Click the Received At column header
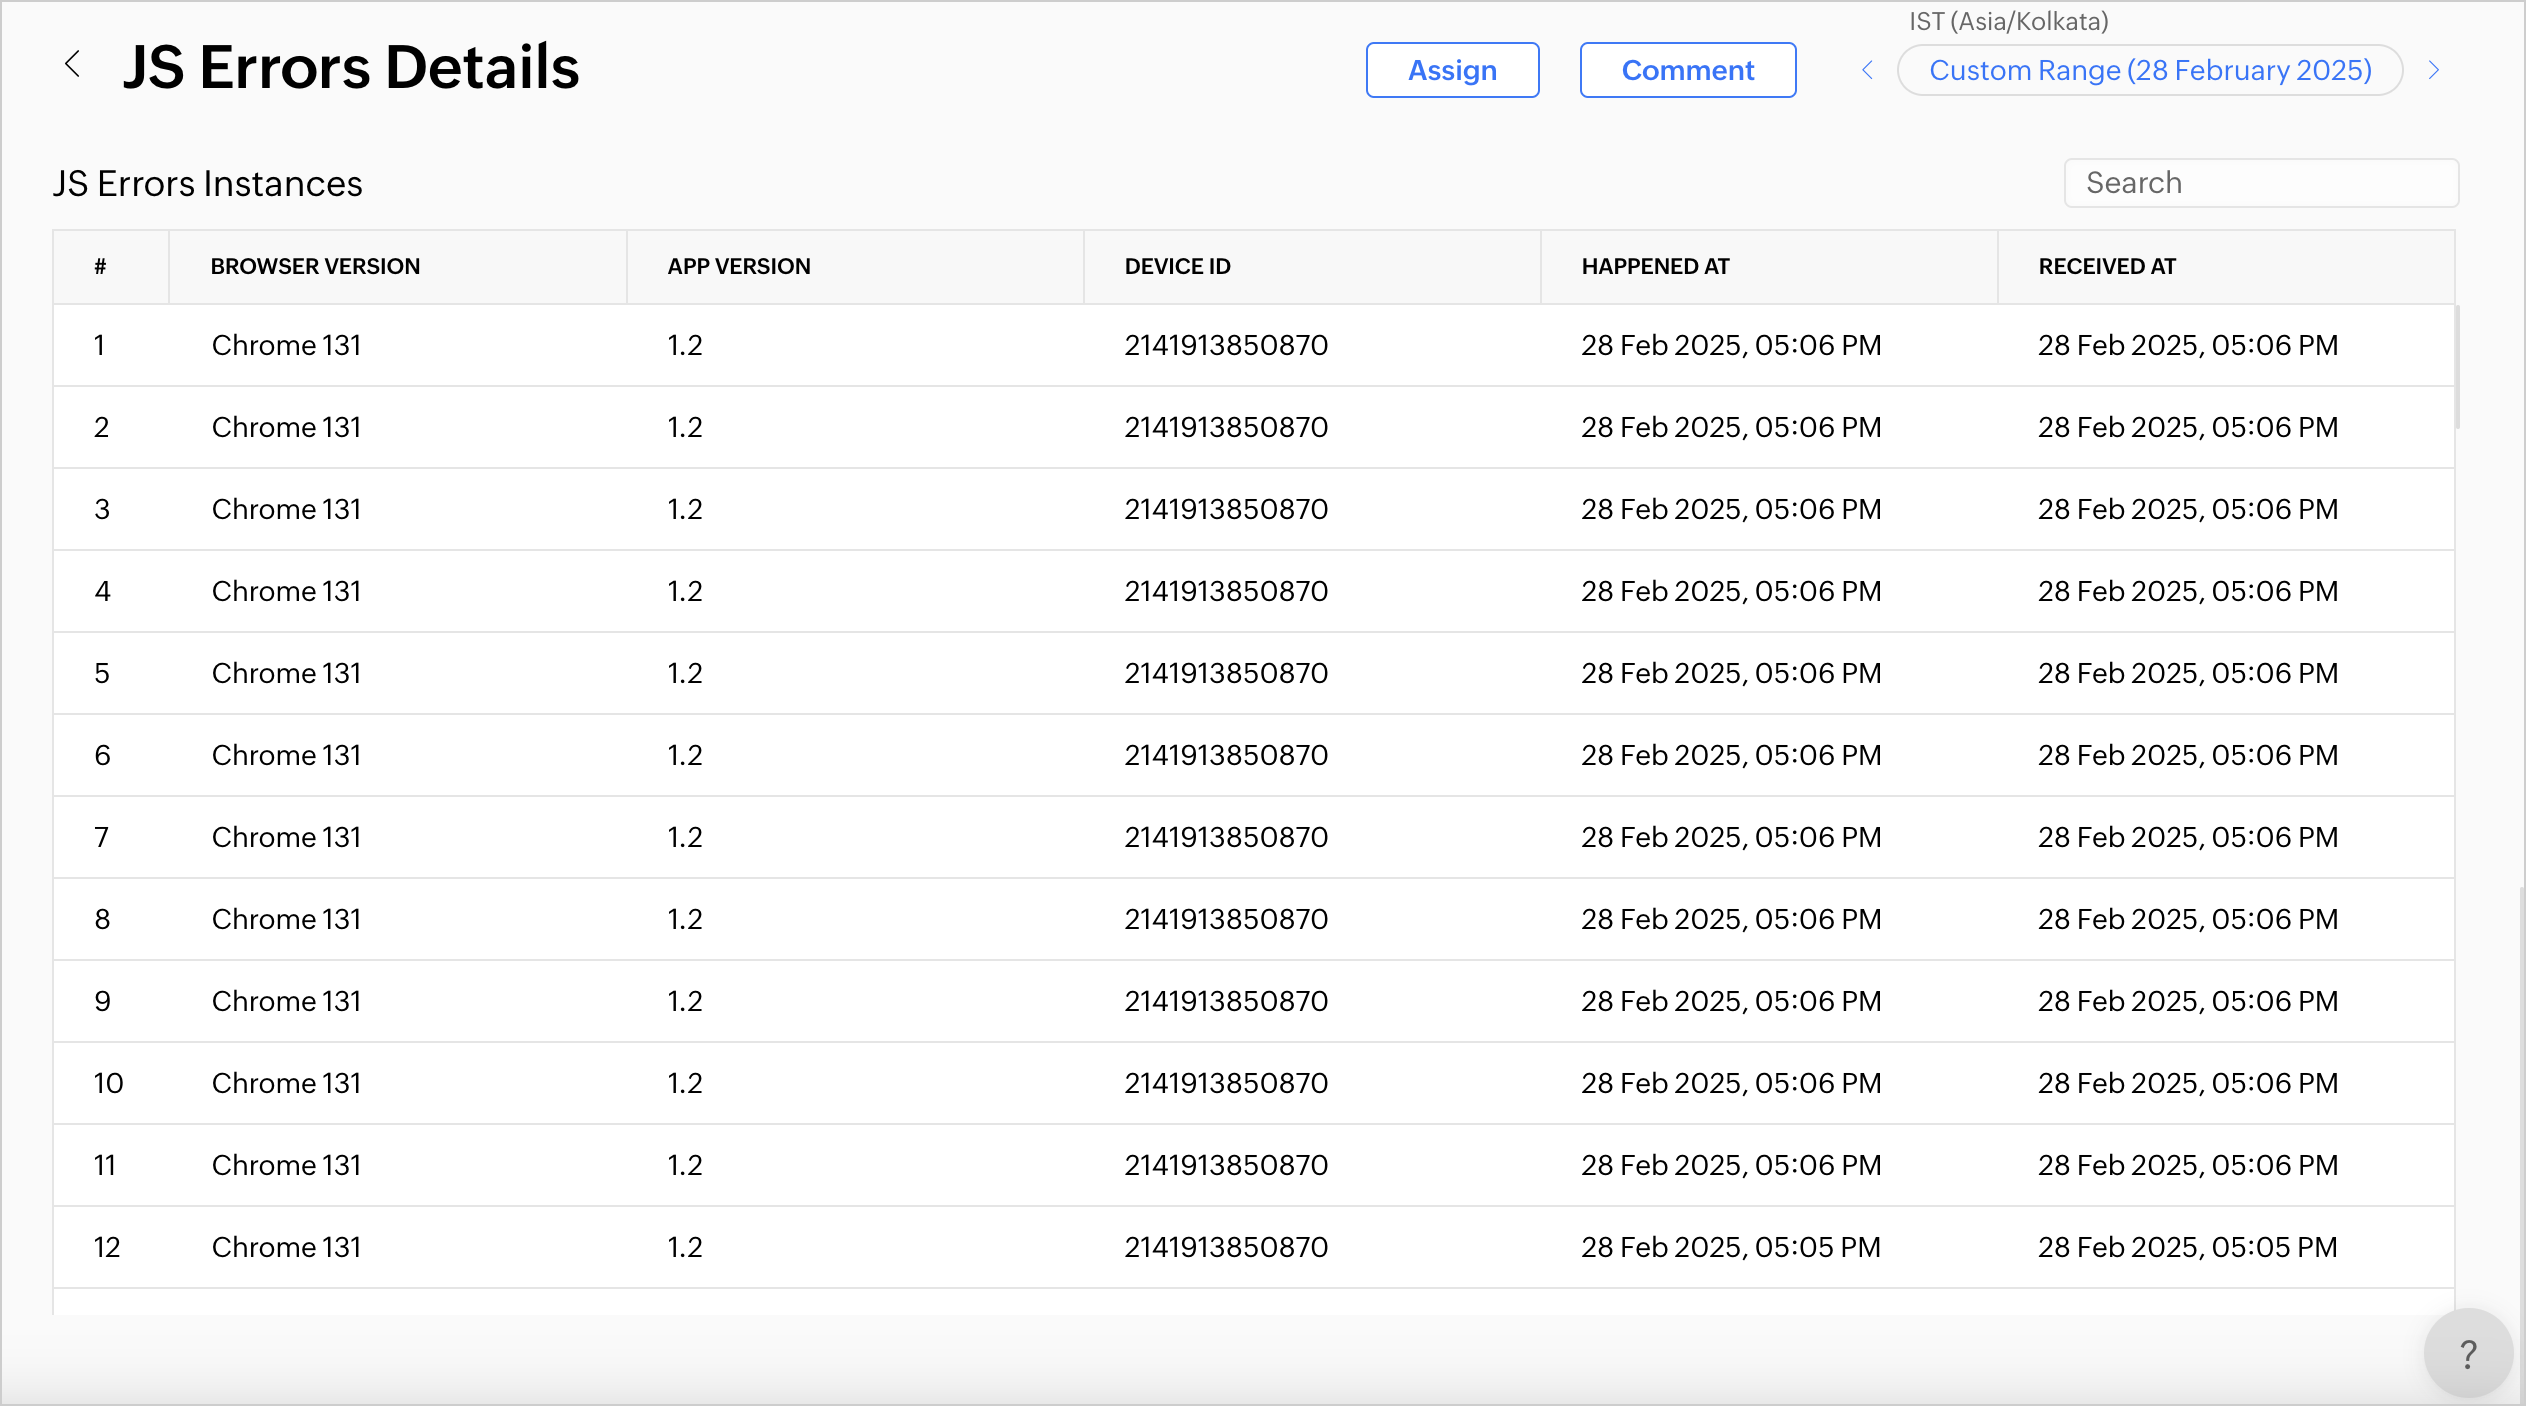Viewport: 2526px width, 1406px height. tap(2107, 266)
